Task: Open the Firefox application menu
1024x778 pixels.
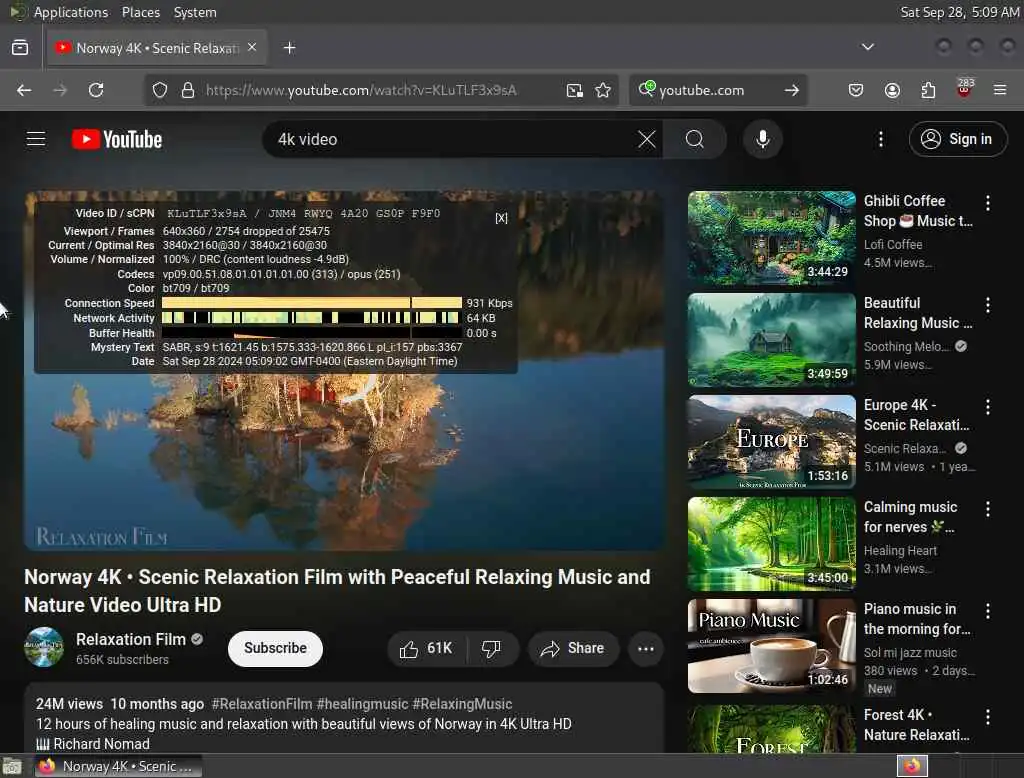Action: pos(1000,90)
